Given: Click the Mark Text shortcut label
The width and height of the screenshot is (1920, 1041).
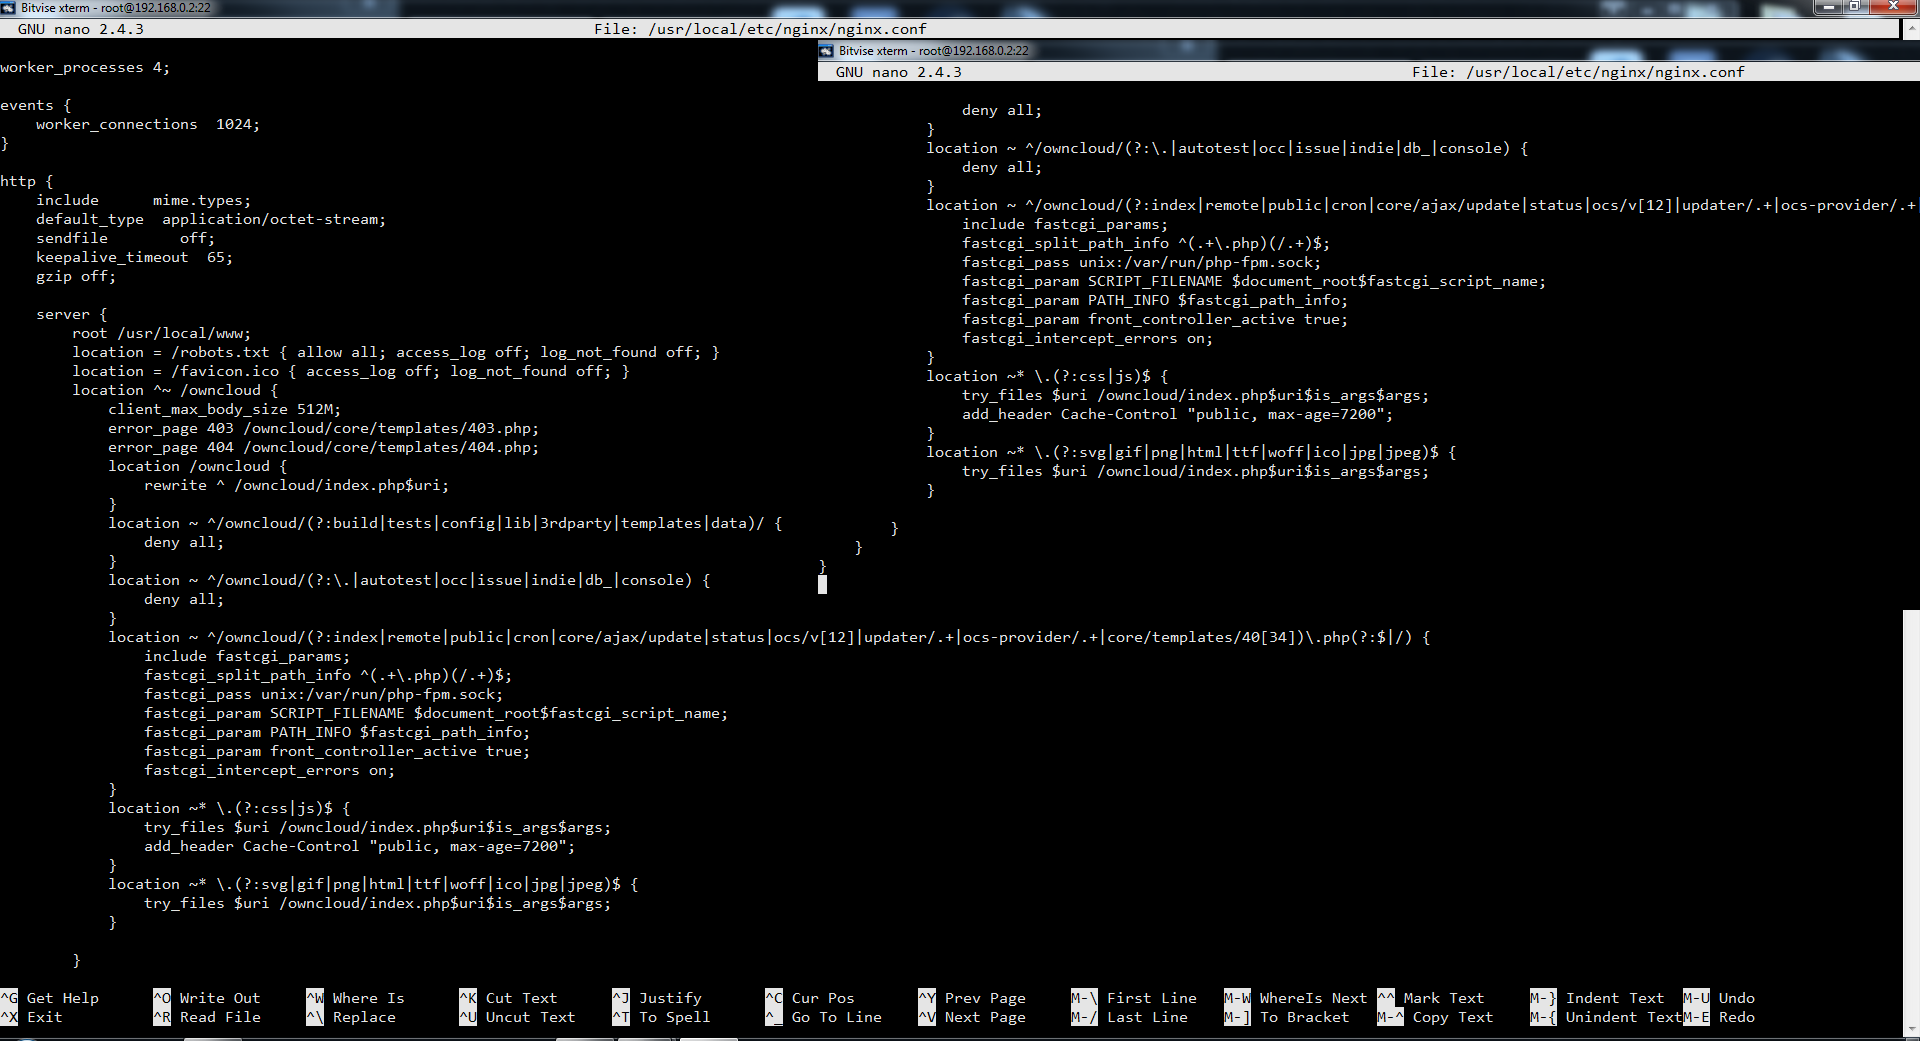Looking at the screenshot, I should (1444, 998).
